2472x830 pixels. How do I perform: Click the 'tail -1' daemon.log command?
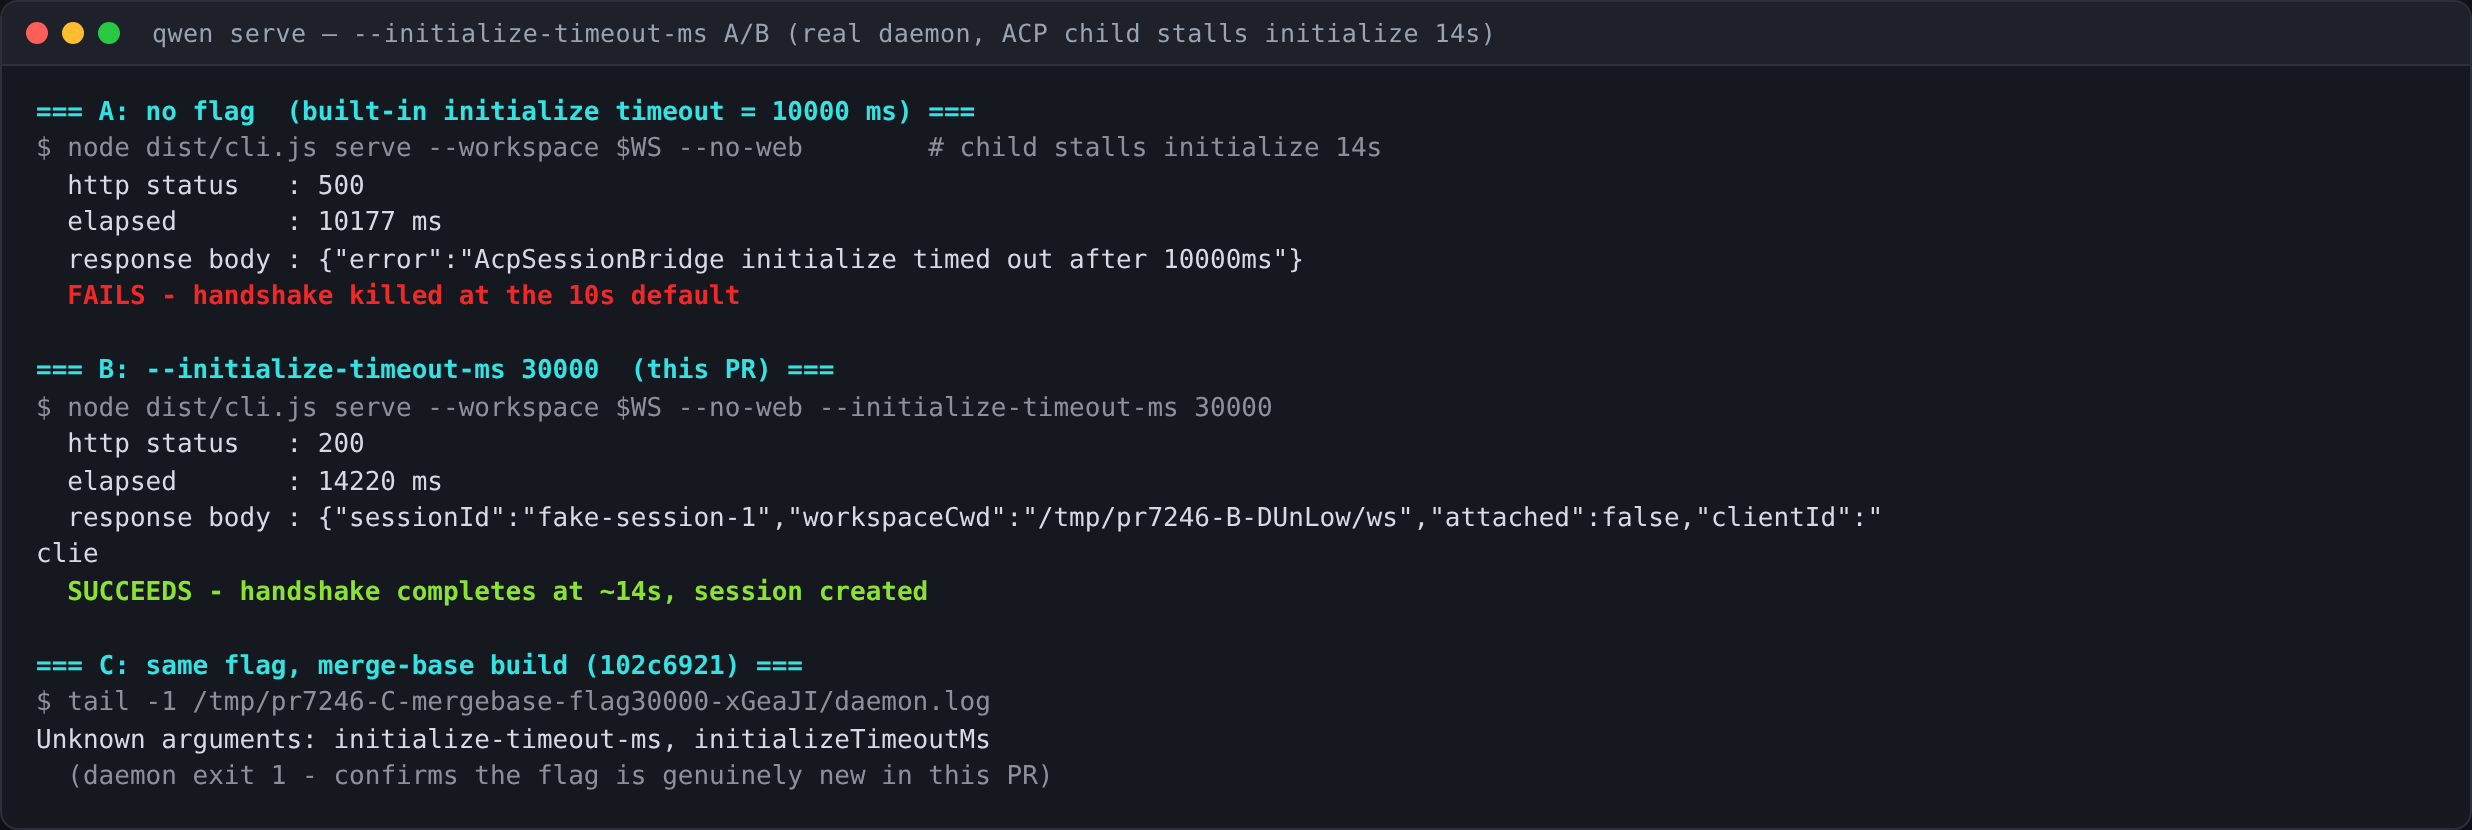point(513,702)
